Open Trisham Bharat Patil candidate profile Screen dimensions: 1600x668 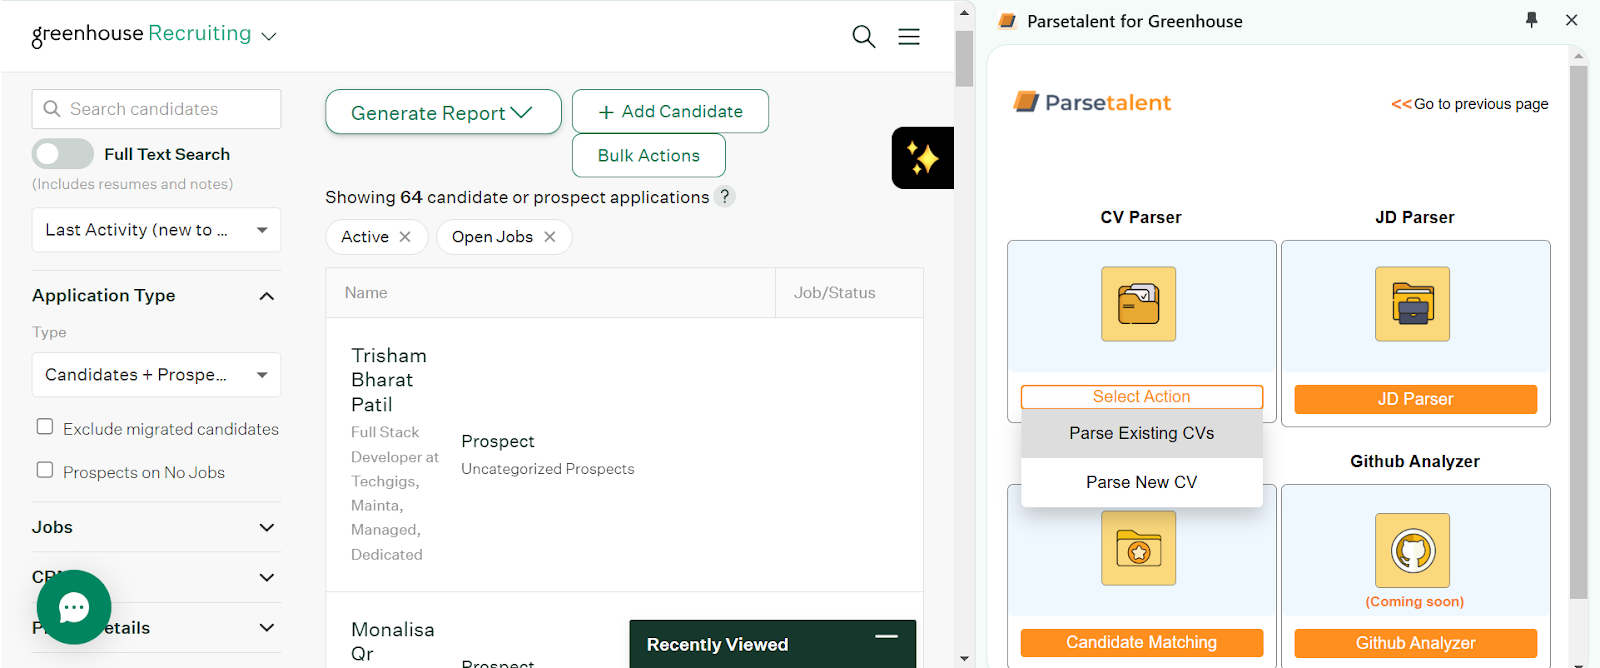tap(389, 380)
